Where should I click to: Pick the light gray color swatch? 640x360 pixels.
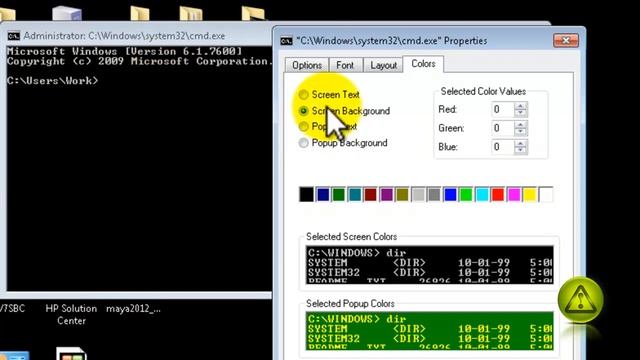pos(418,195)
